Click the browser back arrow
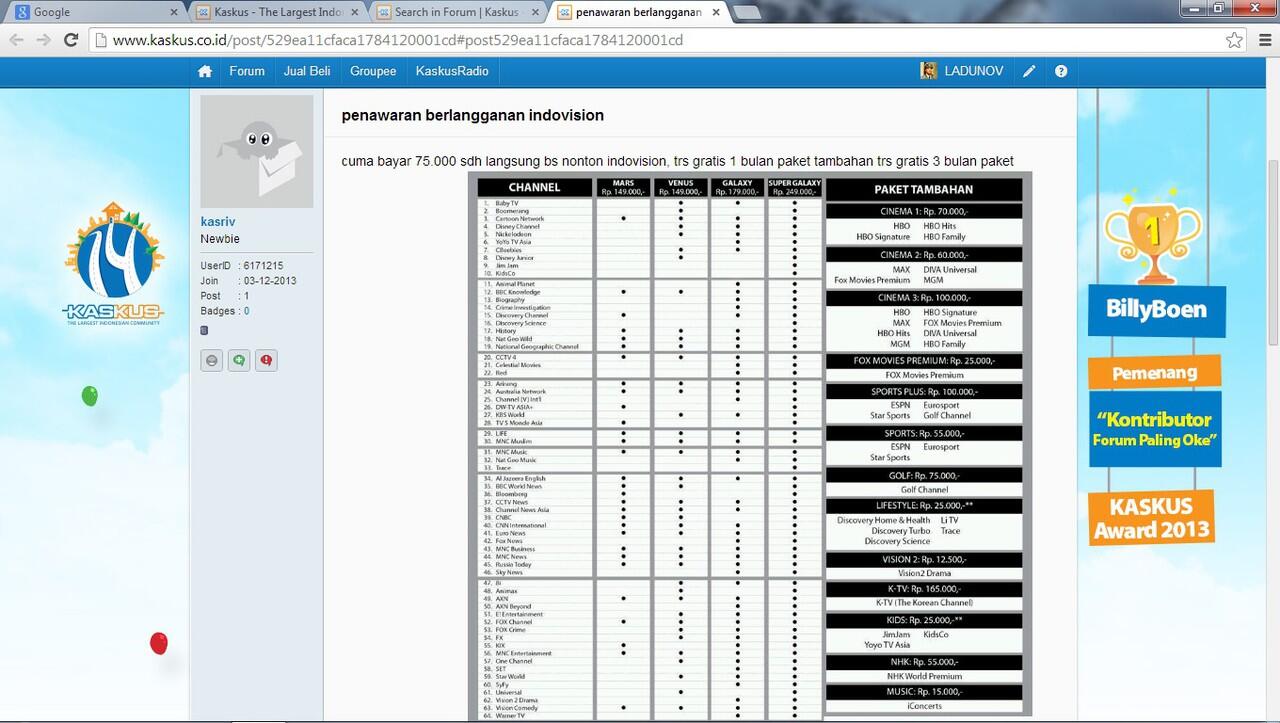Viewport: 1280px width, 723px height. [16, 40]
